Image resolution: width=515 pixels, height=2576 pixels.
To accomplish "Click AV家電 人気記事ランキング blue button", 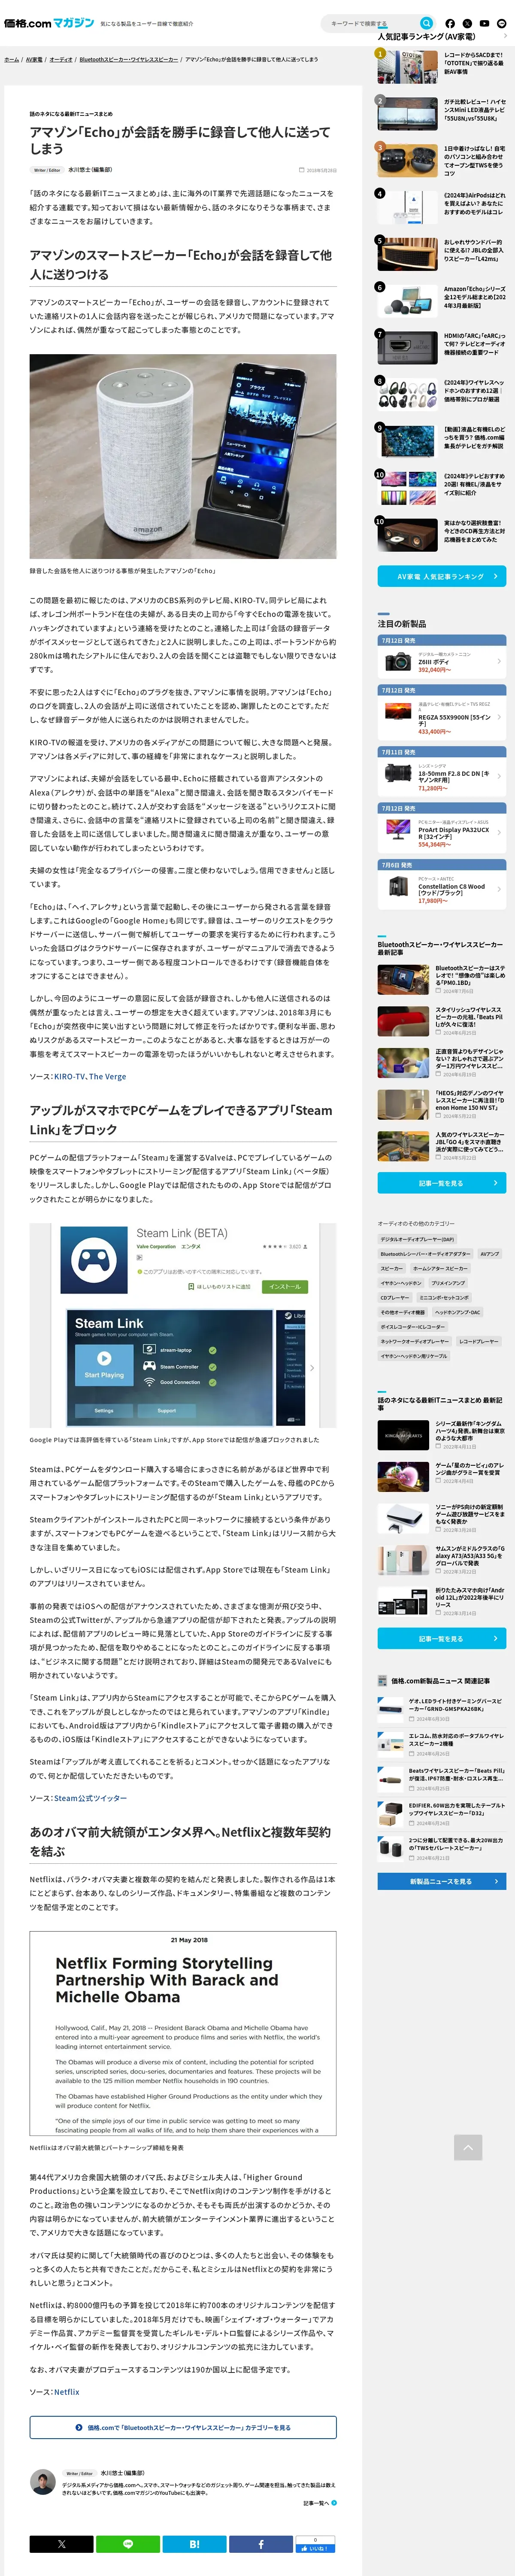I will pos(441,576).
